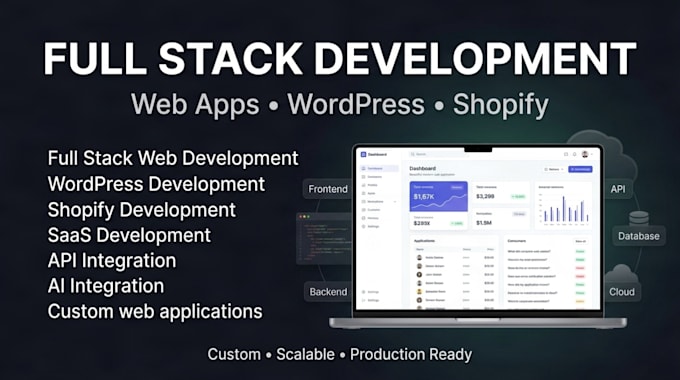Click the blue $1,67K revenue card
Viewport: 680px width, 380px height.
439,196
